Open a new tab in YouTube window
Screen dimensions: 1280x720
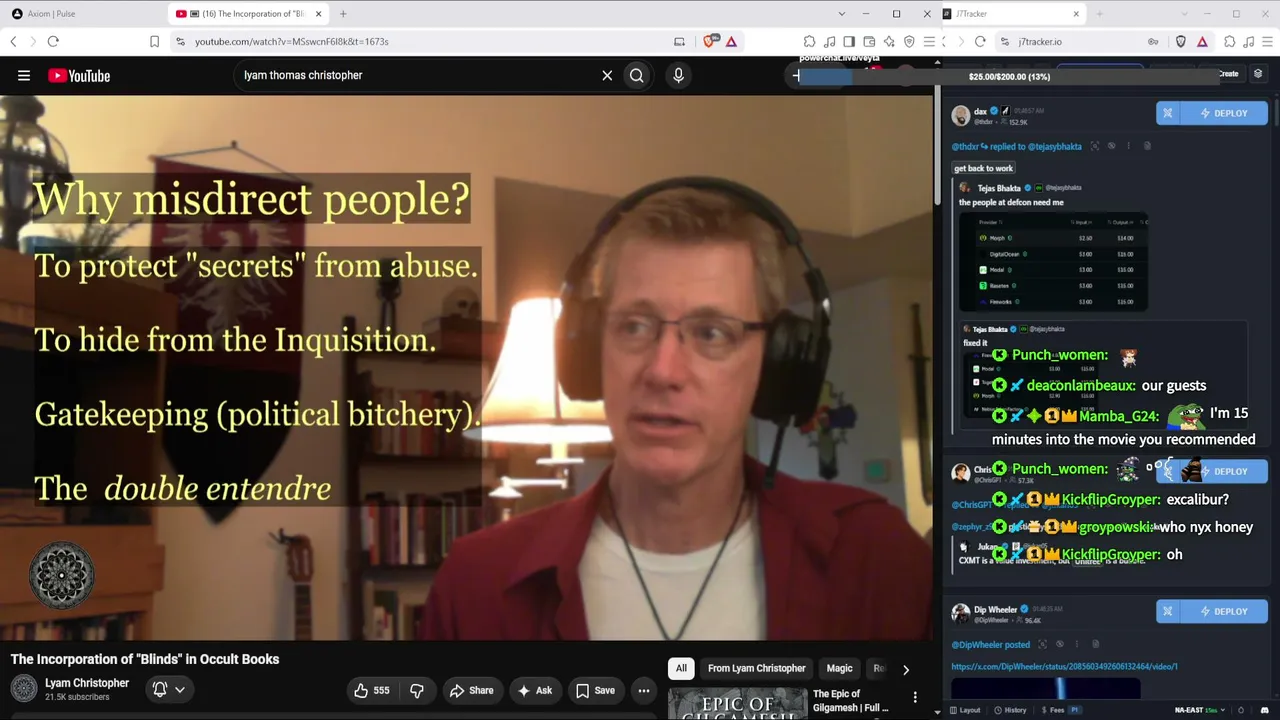pos(343,14)
